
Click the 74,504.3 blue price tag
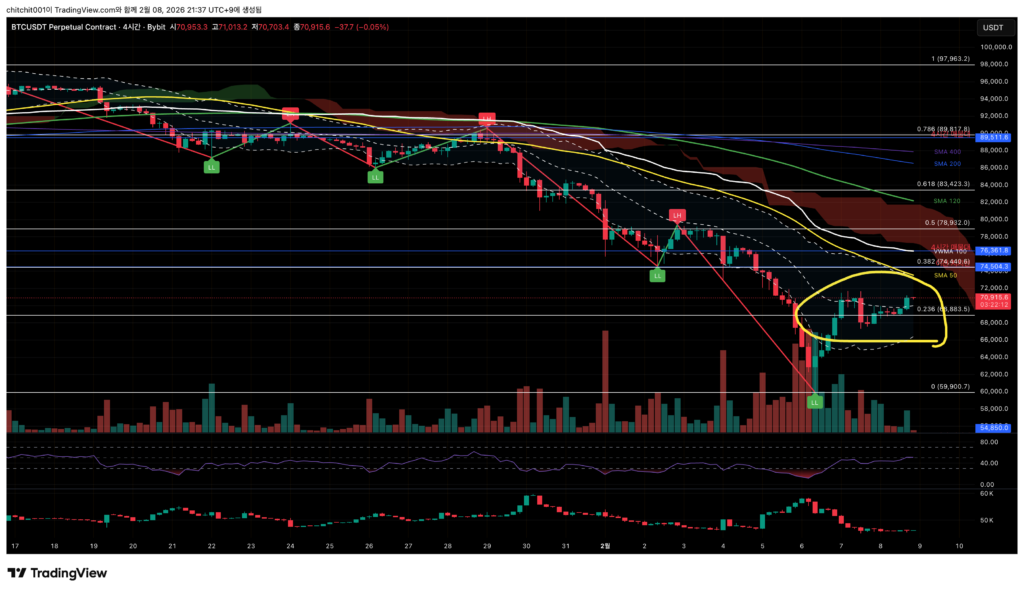click(994, 267)
